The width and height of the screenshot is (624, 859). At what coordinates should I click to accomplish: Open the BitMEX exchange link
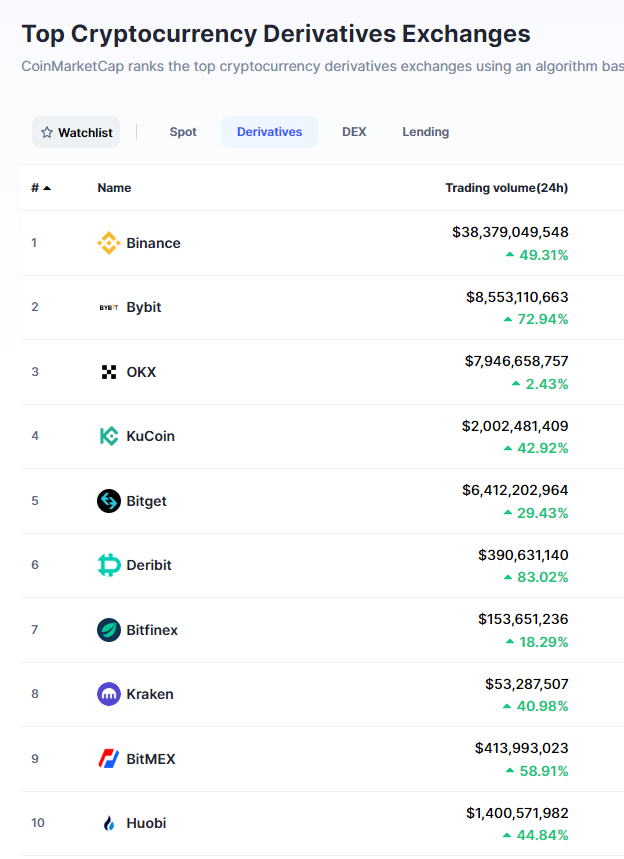coord(151,759)
